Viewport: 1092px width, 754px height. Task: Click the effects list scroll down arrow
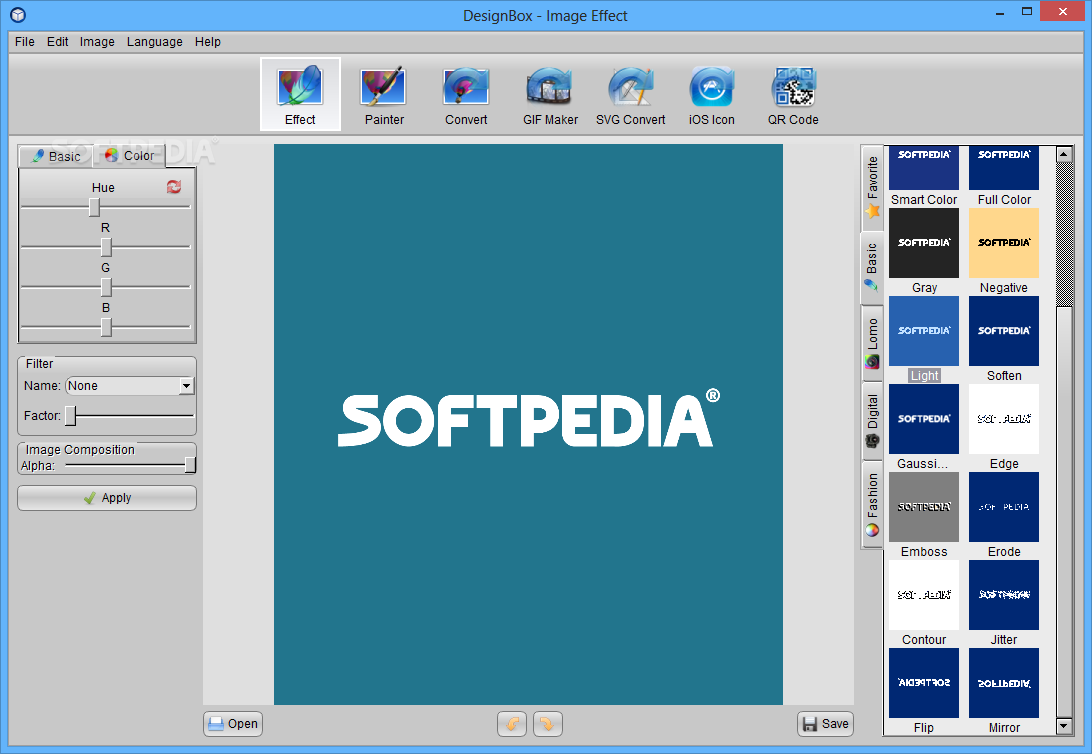tap(1063, 726)
